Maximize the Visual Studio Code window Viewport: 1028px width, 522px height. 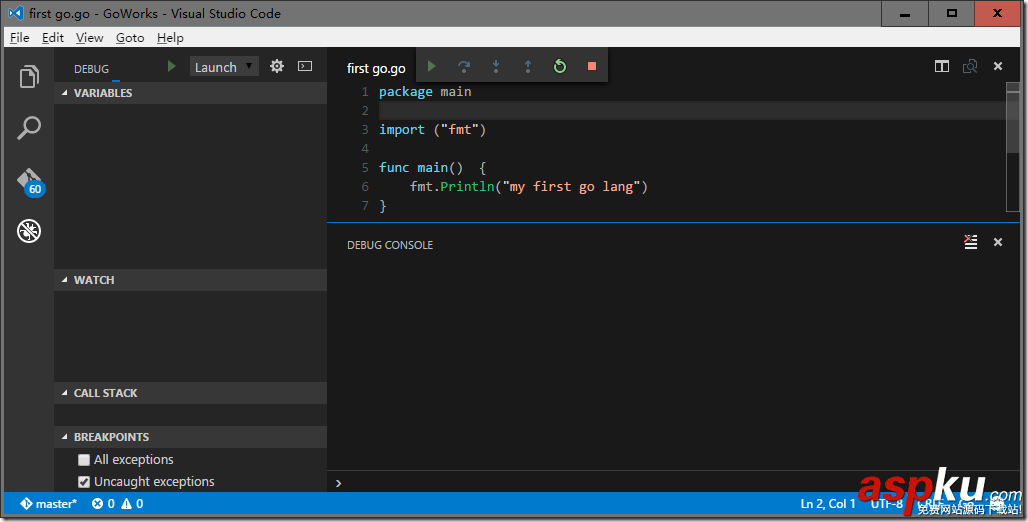pos(951,14)
